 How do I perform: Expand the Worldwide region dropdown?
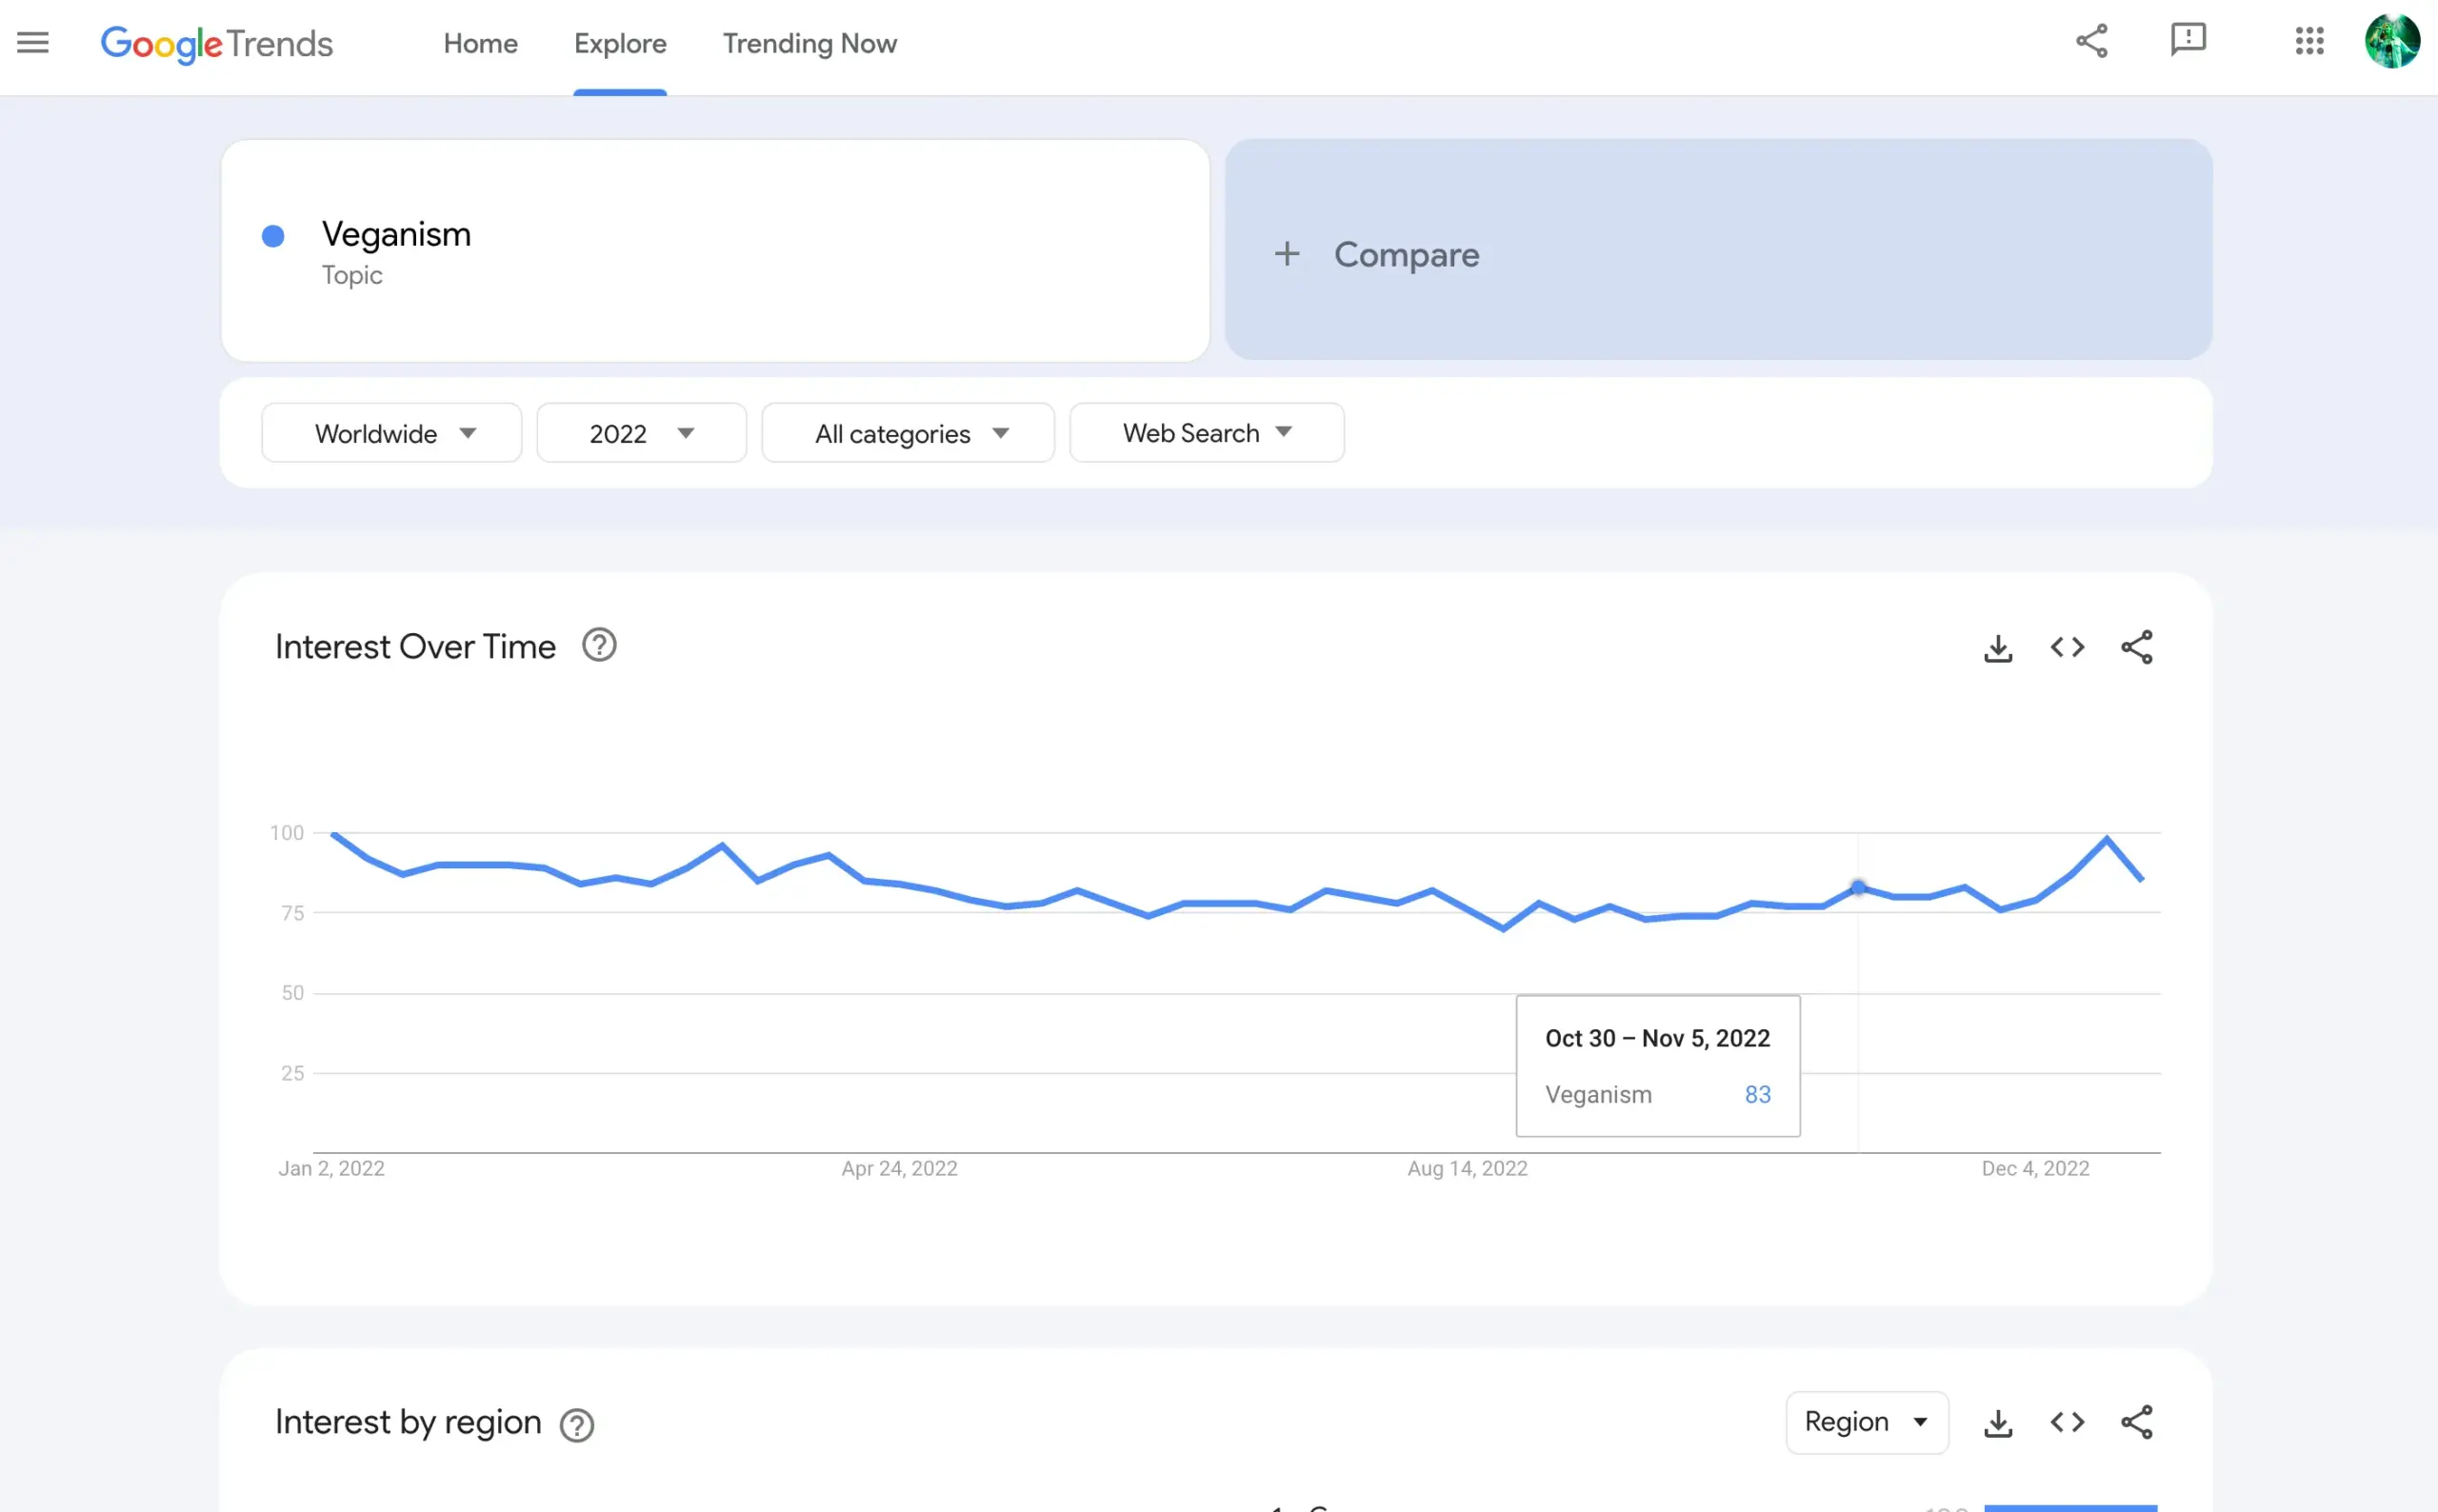391,432
